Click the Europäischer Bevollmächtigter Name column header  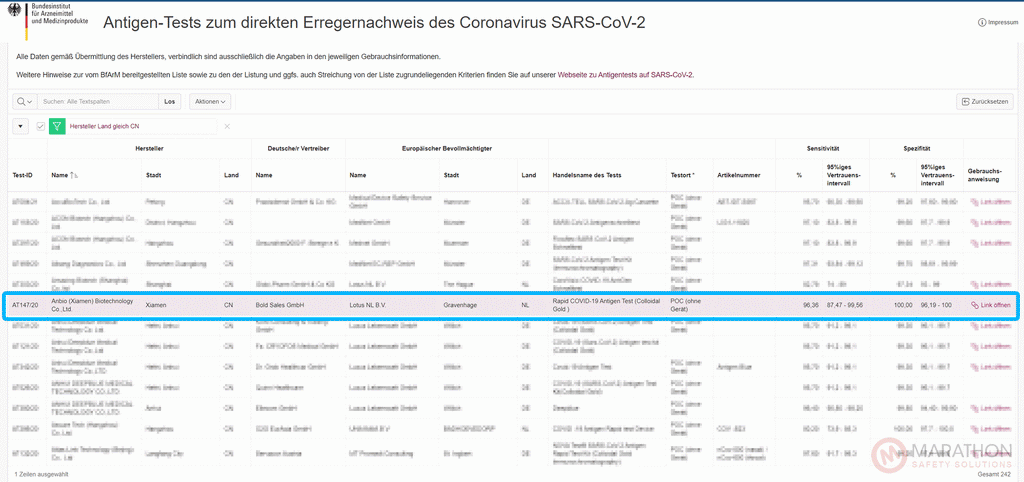coord(357,176)
